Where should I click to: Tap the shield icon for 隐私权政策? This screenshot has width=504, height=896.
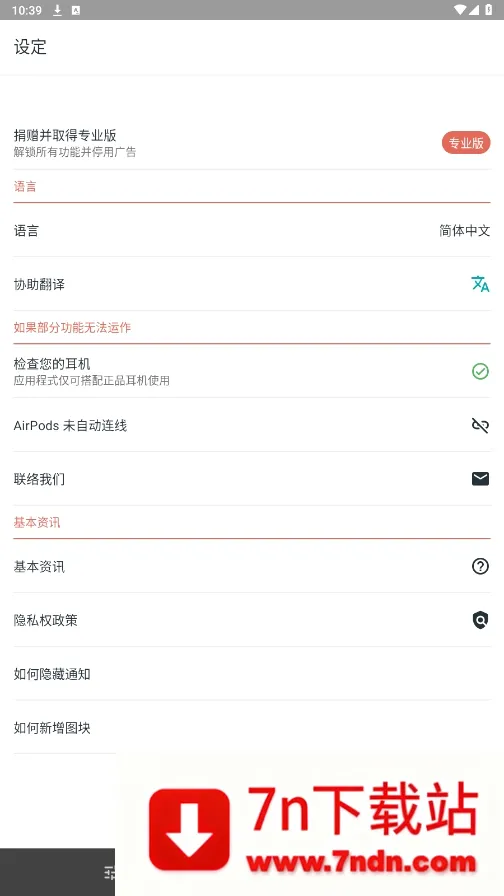(x=481, y=620)
